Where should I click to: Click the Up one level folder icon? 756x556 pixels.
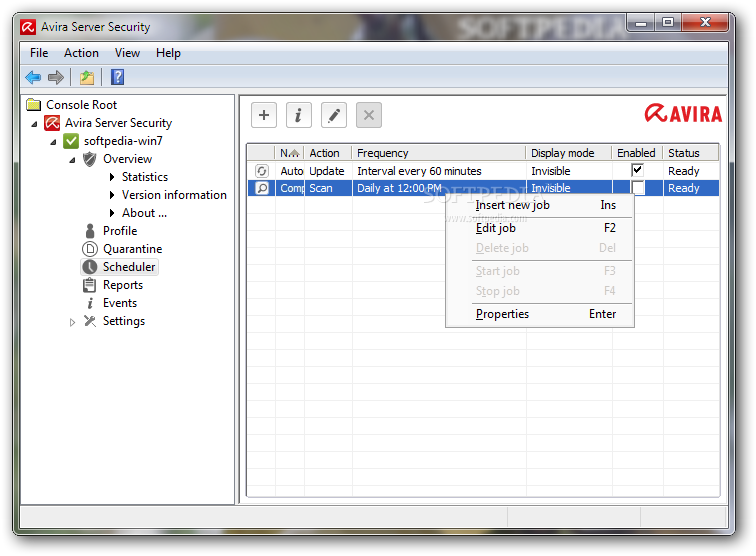[x=87, y=77]
